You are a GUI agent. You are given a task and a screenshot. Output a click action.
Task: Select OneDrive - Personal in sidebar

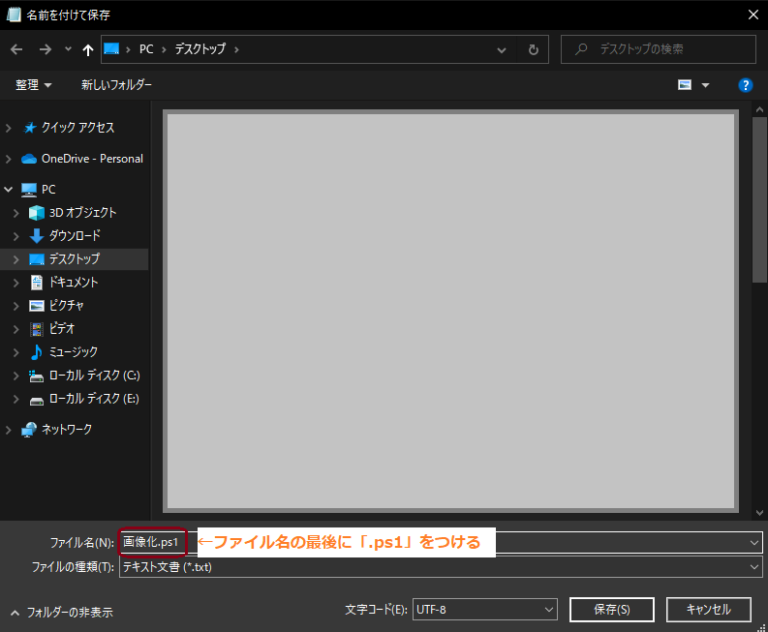pyautogui.click(x=82, y=159)
